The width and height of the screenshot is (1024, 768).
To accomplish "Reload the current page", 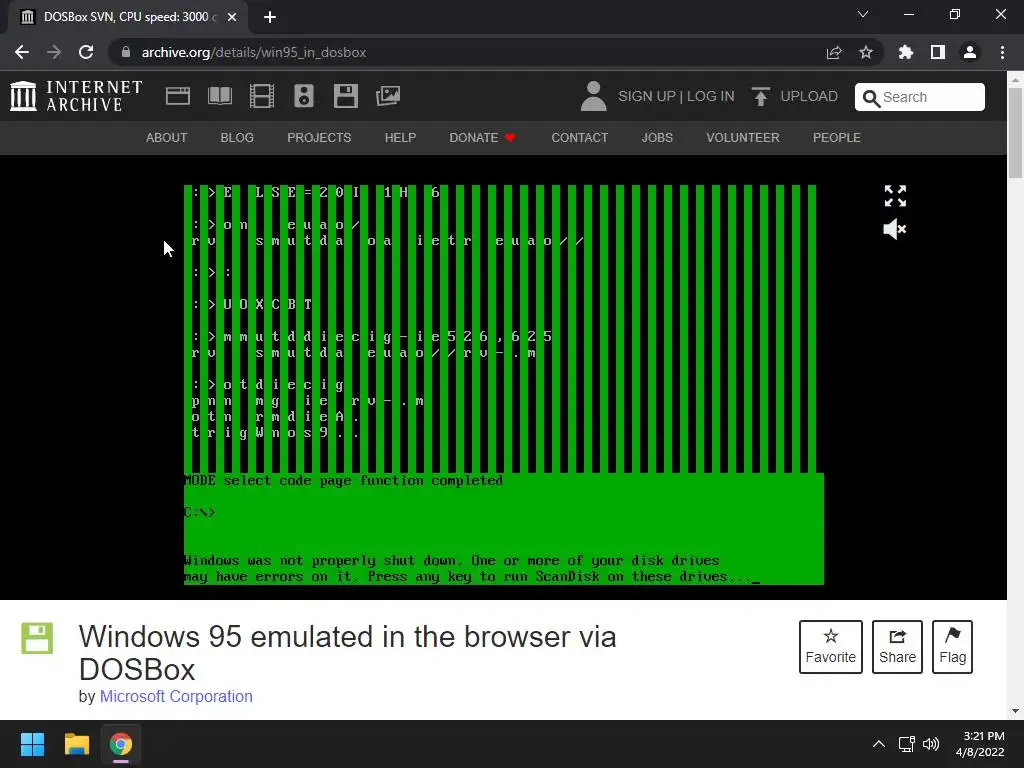I will point(86,52).
